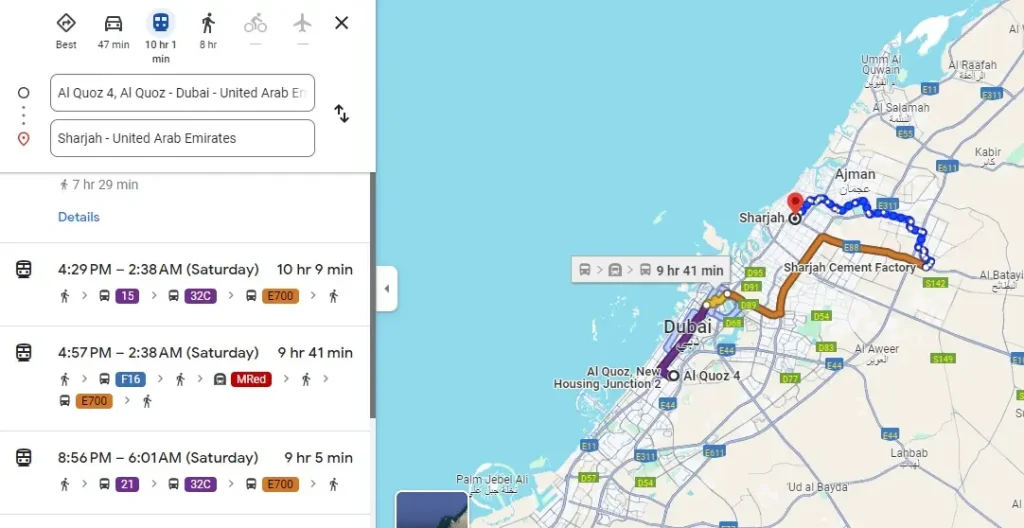The width and height of the screenshot is (1024, 528).
Task: Select route 8:56 PM – 6:01 AM
Action: click(x=185, y=472)
